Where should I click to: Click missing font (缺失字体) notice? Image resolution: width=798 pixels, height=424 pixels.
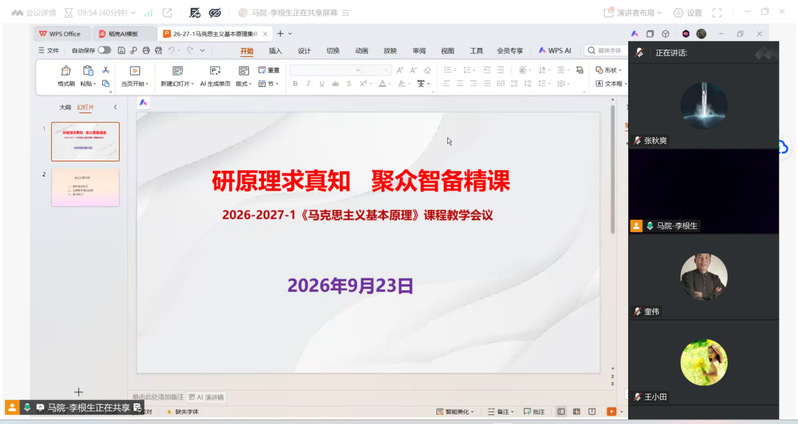tap(183, 411)
